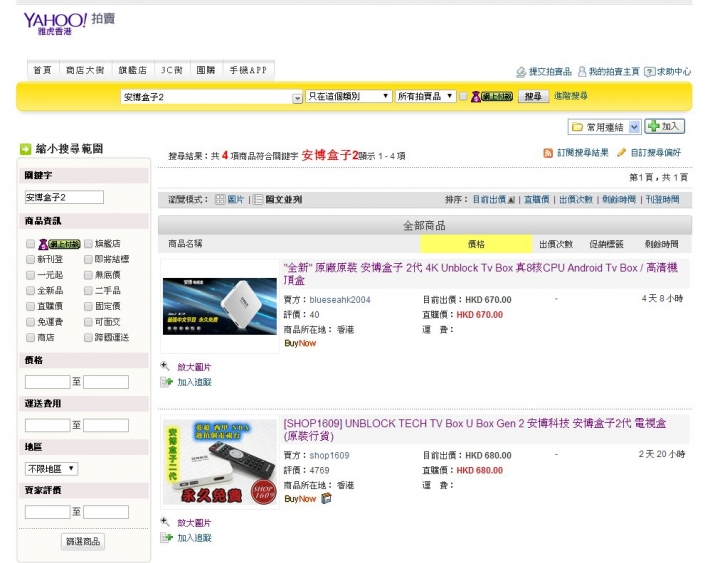This screenshot has height=563, width=720.
Task: Click BuyNow badge for shop1609 item
Action: 300,499
